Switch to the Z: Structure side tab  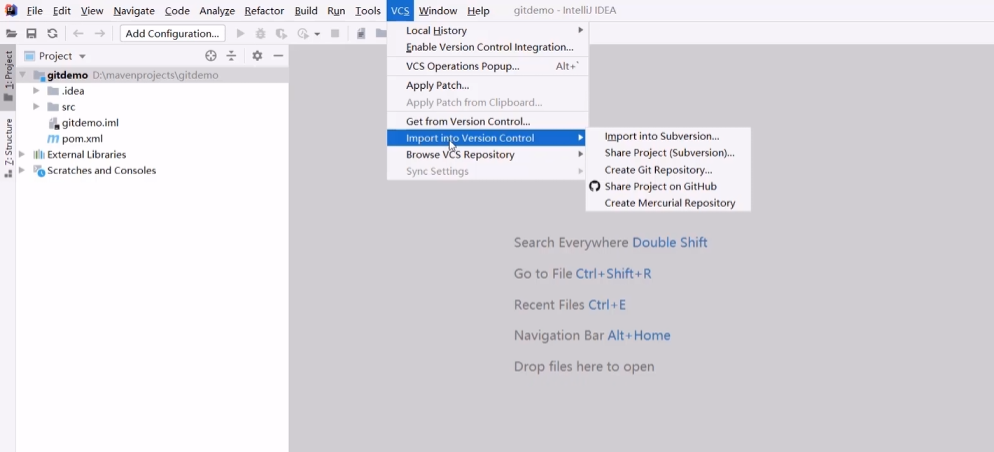pyautogui.click(x=8, y=147)
